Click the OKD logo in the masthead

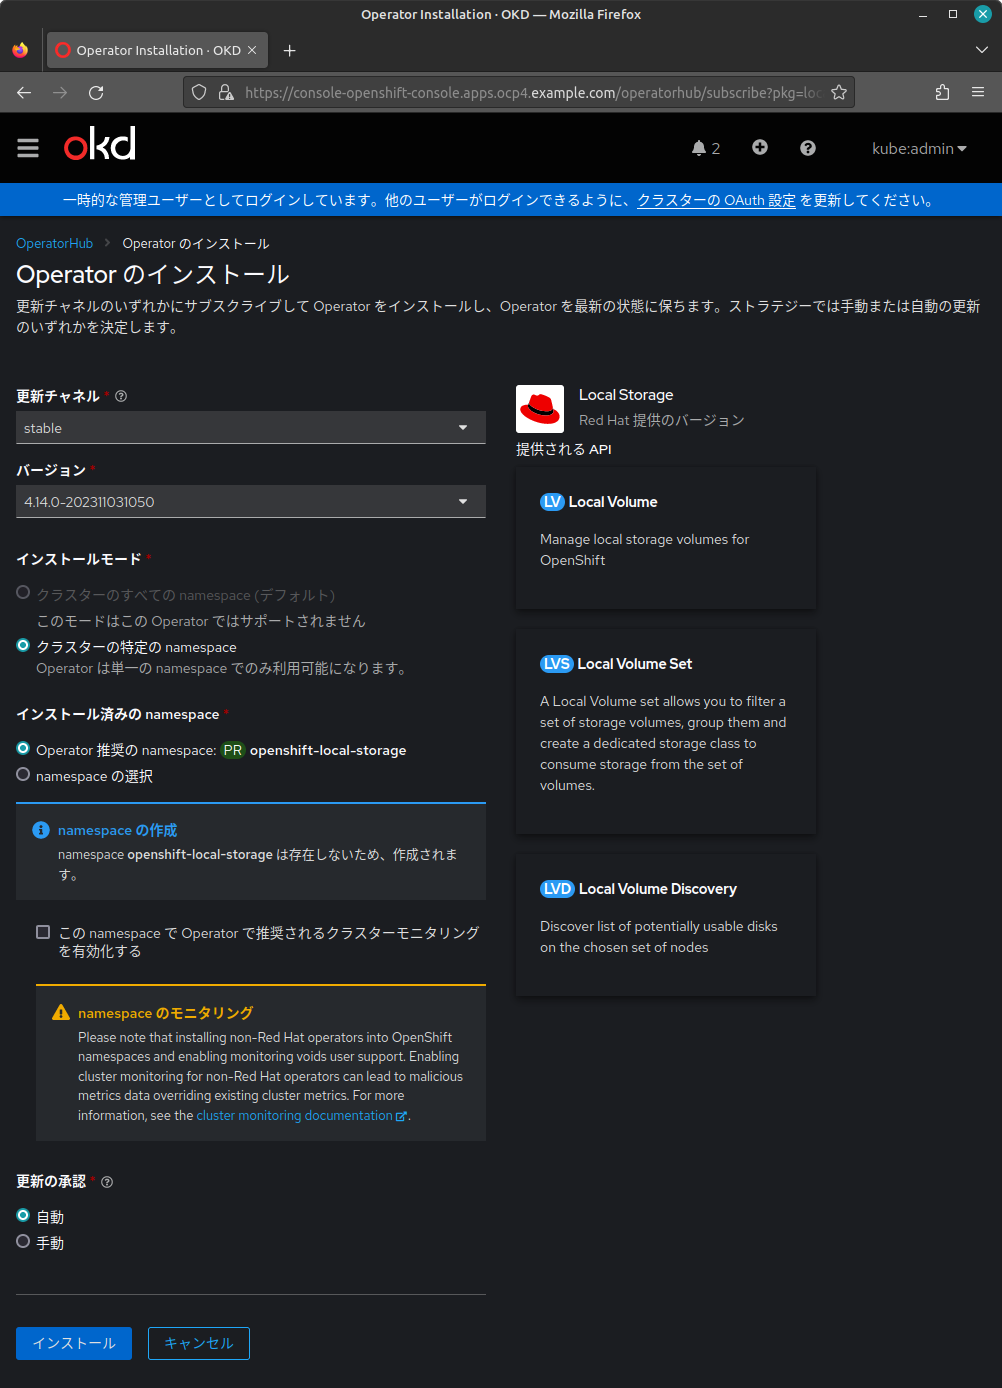pos(98,144)
